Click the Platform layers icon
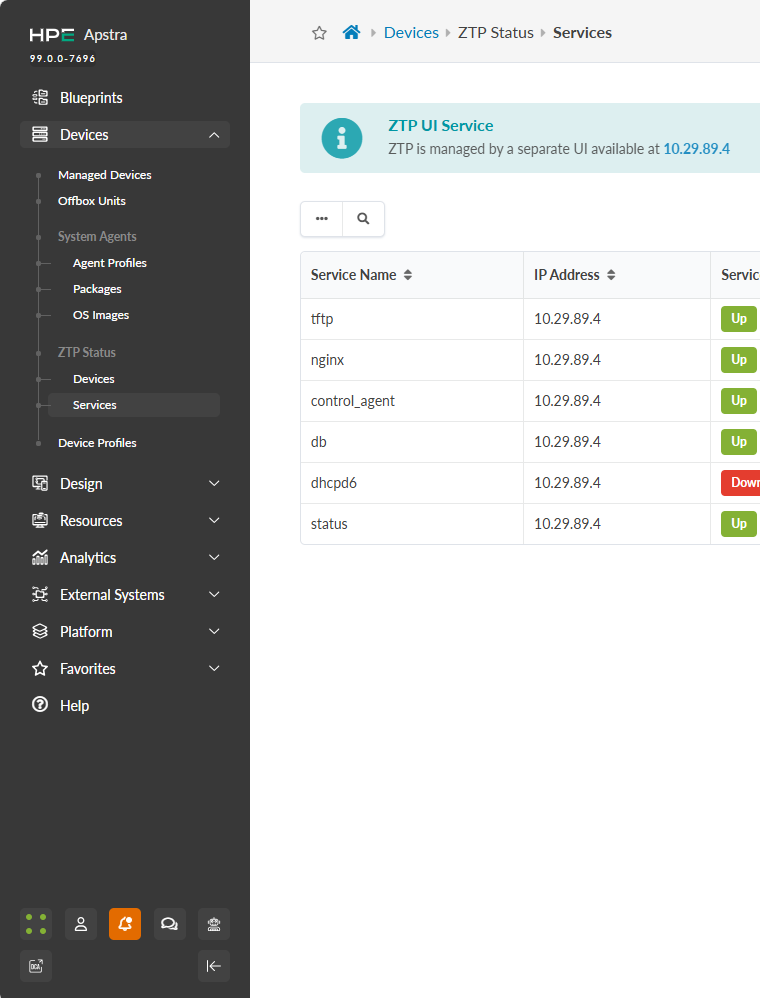The width and height of the screenshot is (760, 998). pos(40,631)
